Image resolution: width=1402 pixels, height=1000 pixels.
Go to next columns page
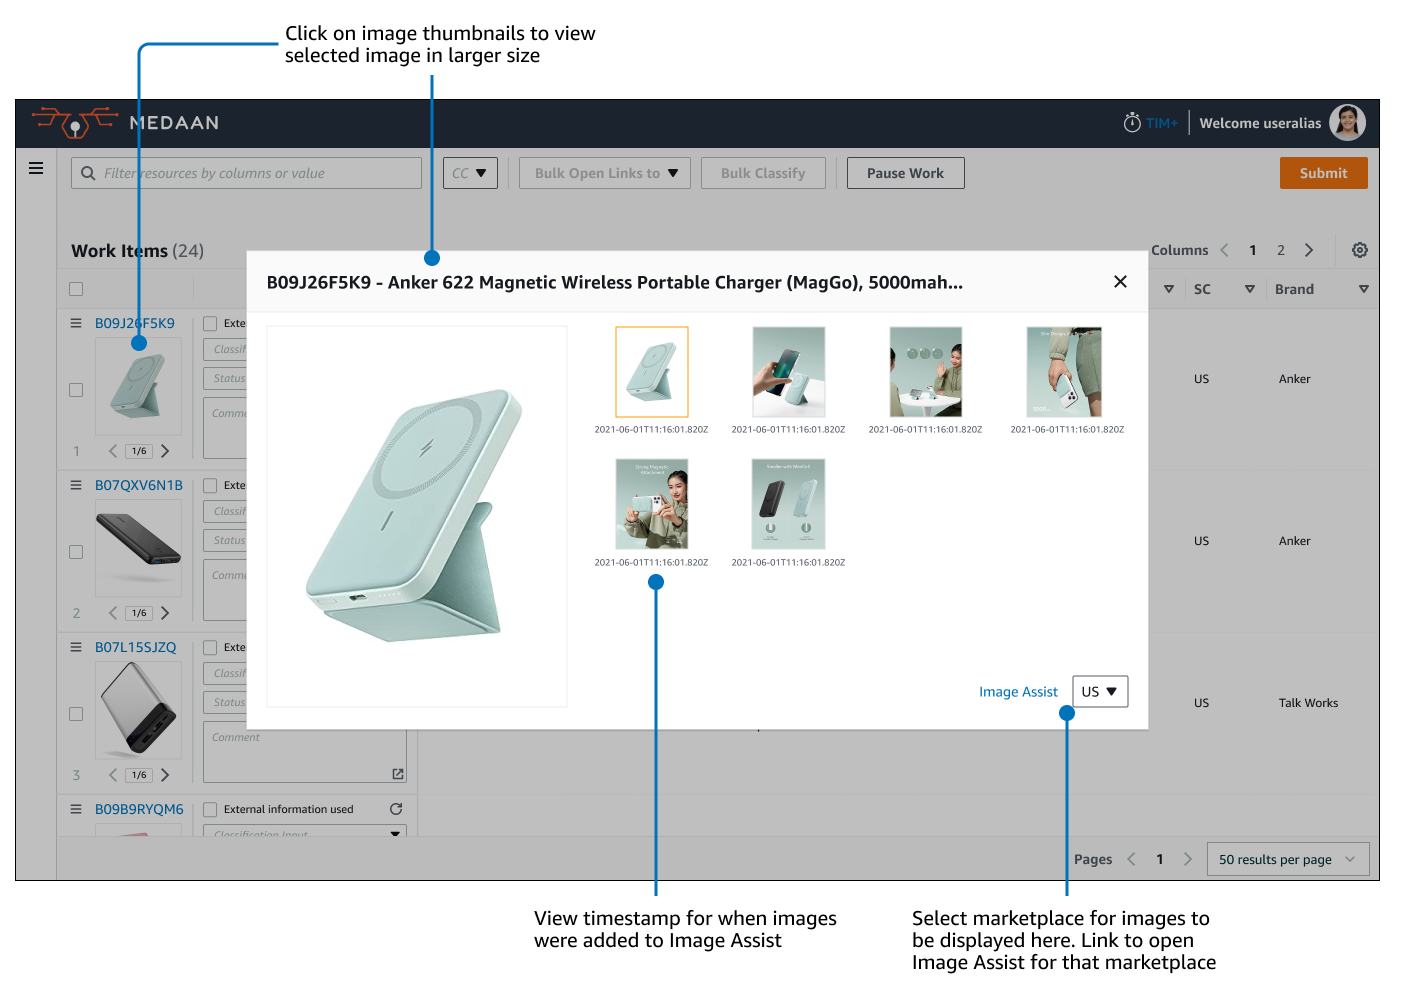click(x=1309, y=250)
